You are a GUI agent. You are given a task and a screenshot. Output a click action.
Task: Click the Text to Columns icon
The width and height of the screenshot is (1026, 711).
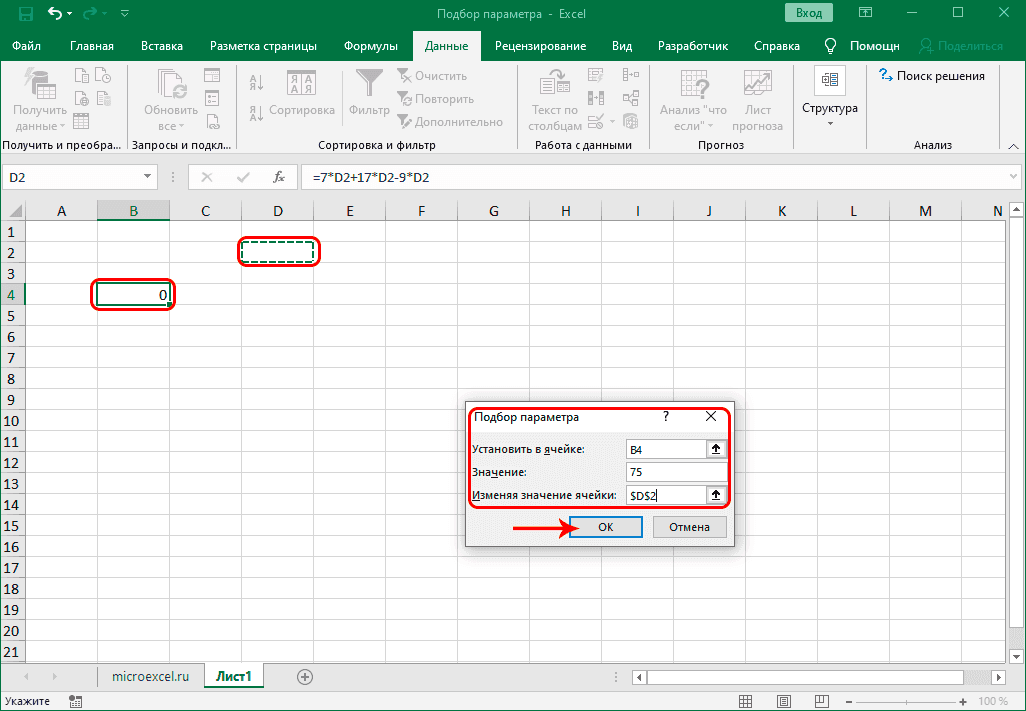point(555,86)
